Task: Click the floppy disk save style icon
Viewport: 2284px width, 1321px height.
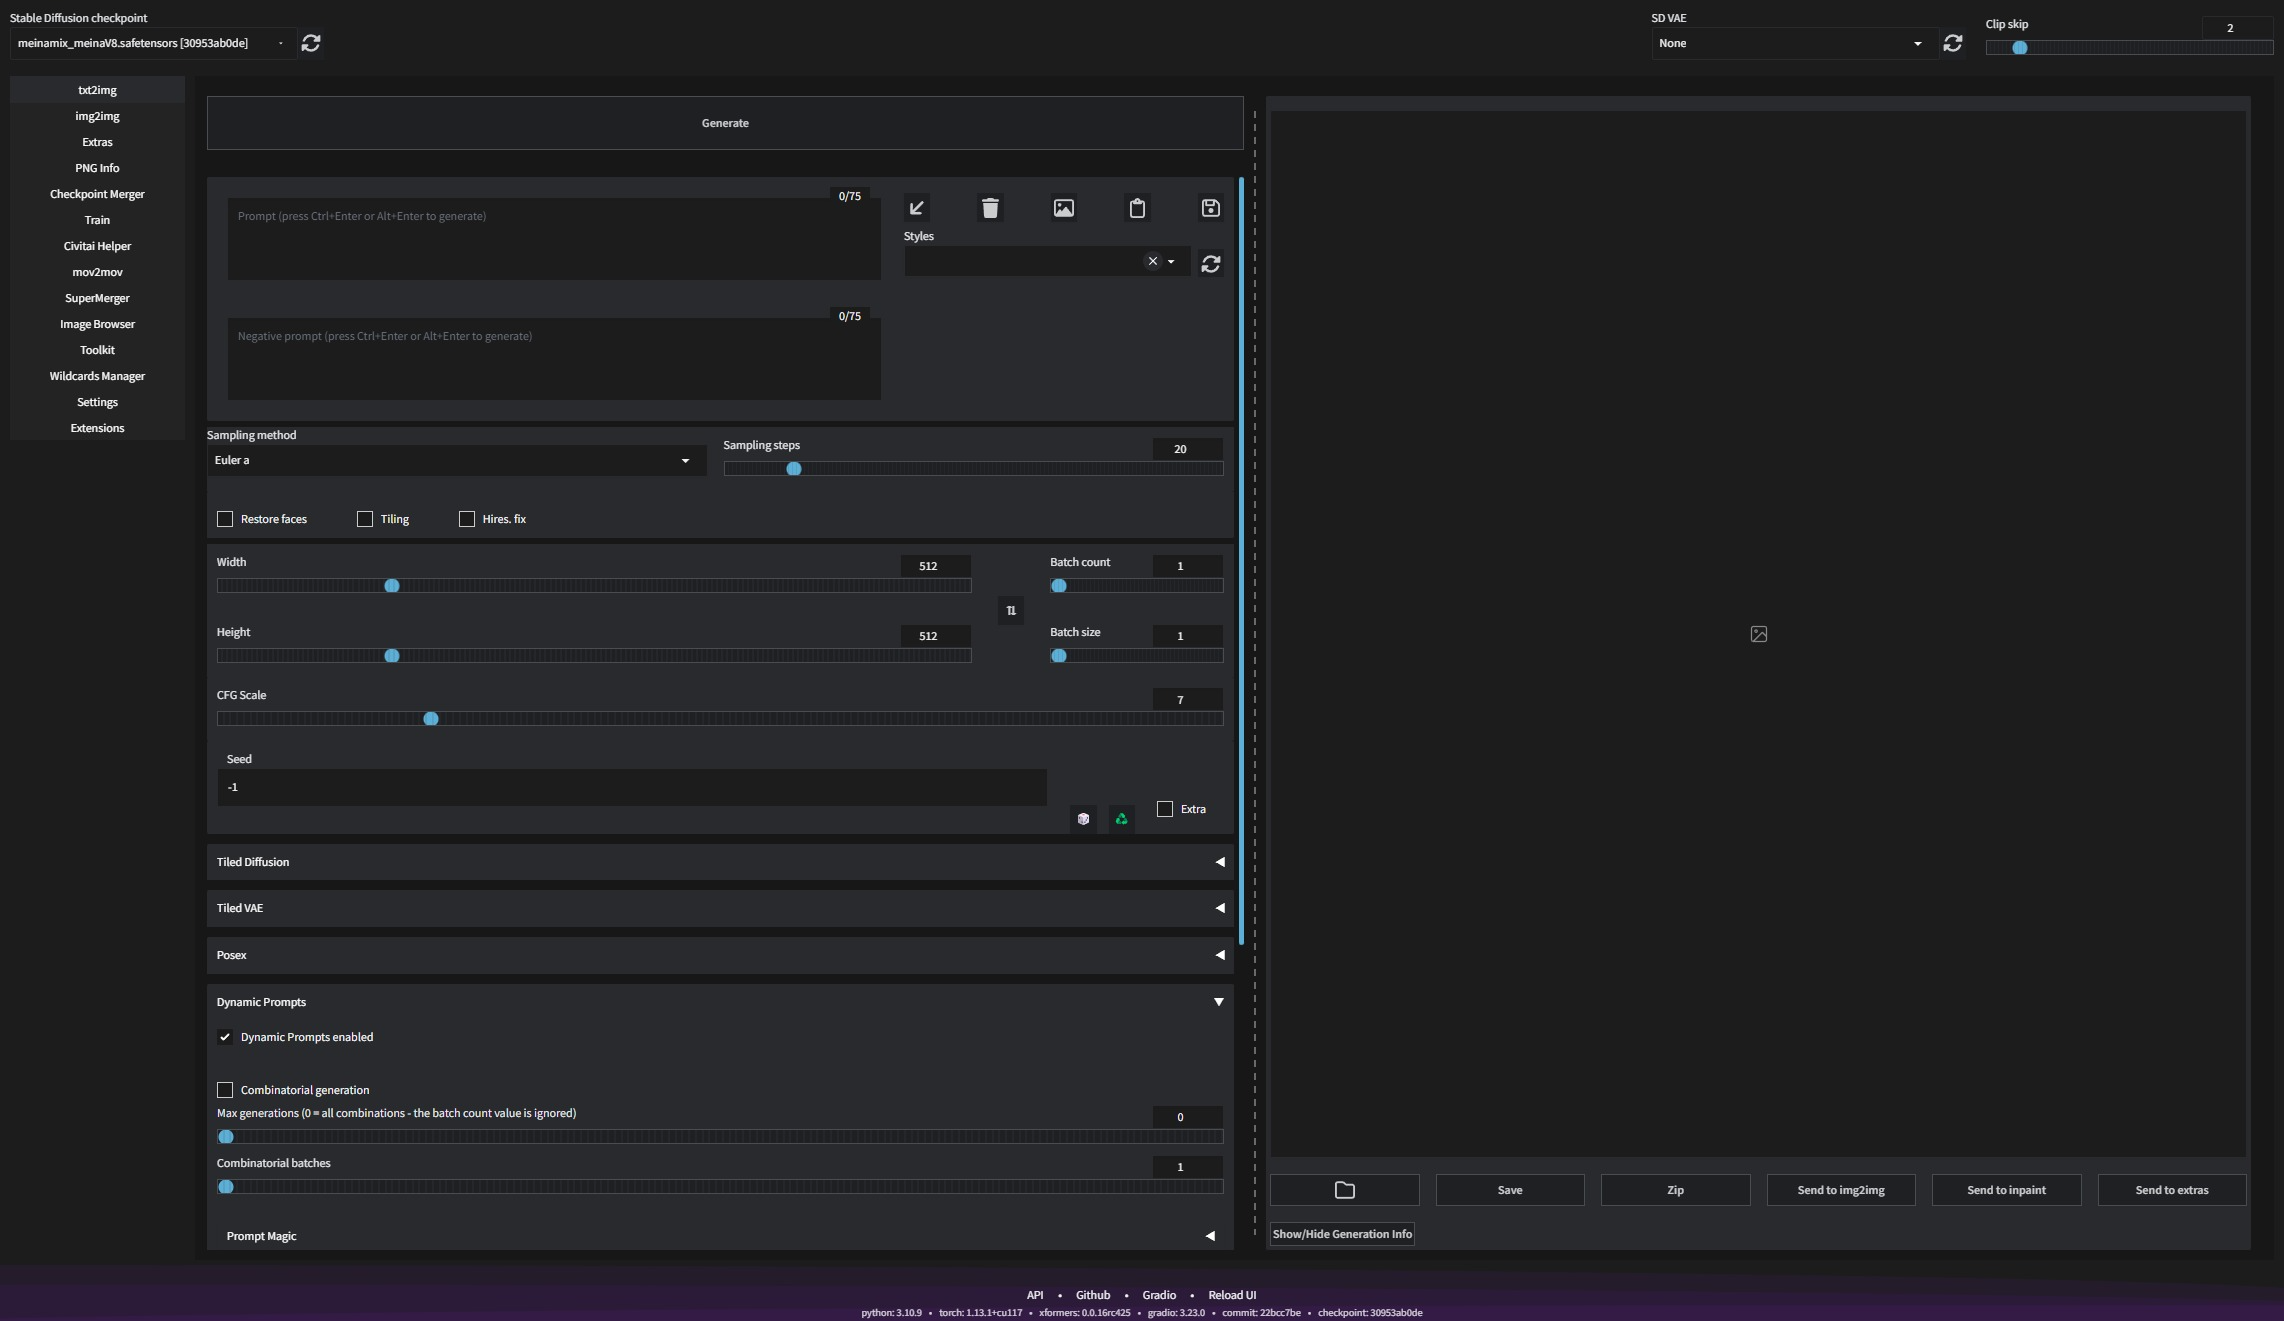Action: [1210, 208]
